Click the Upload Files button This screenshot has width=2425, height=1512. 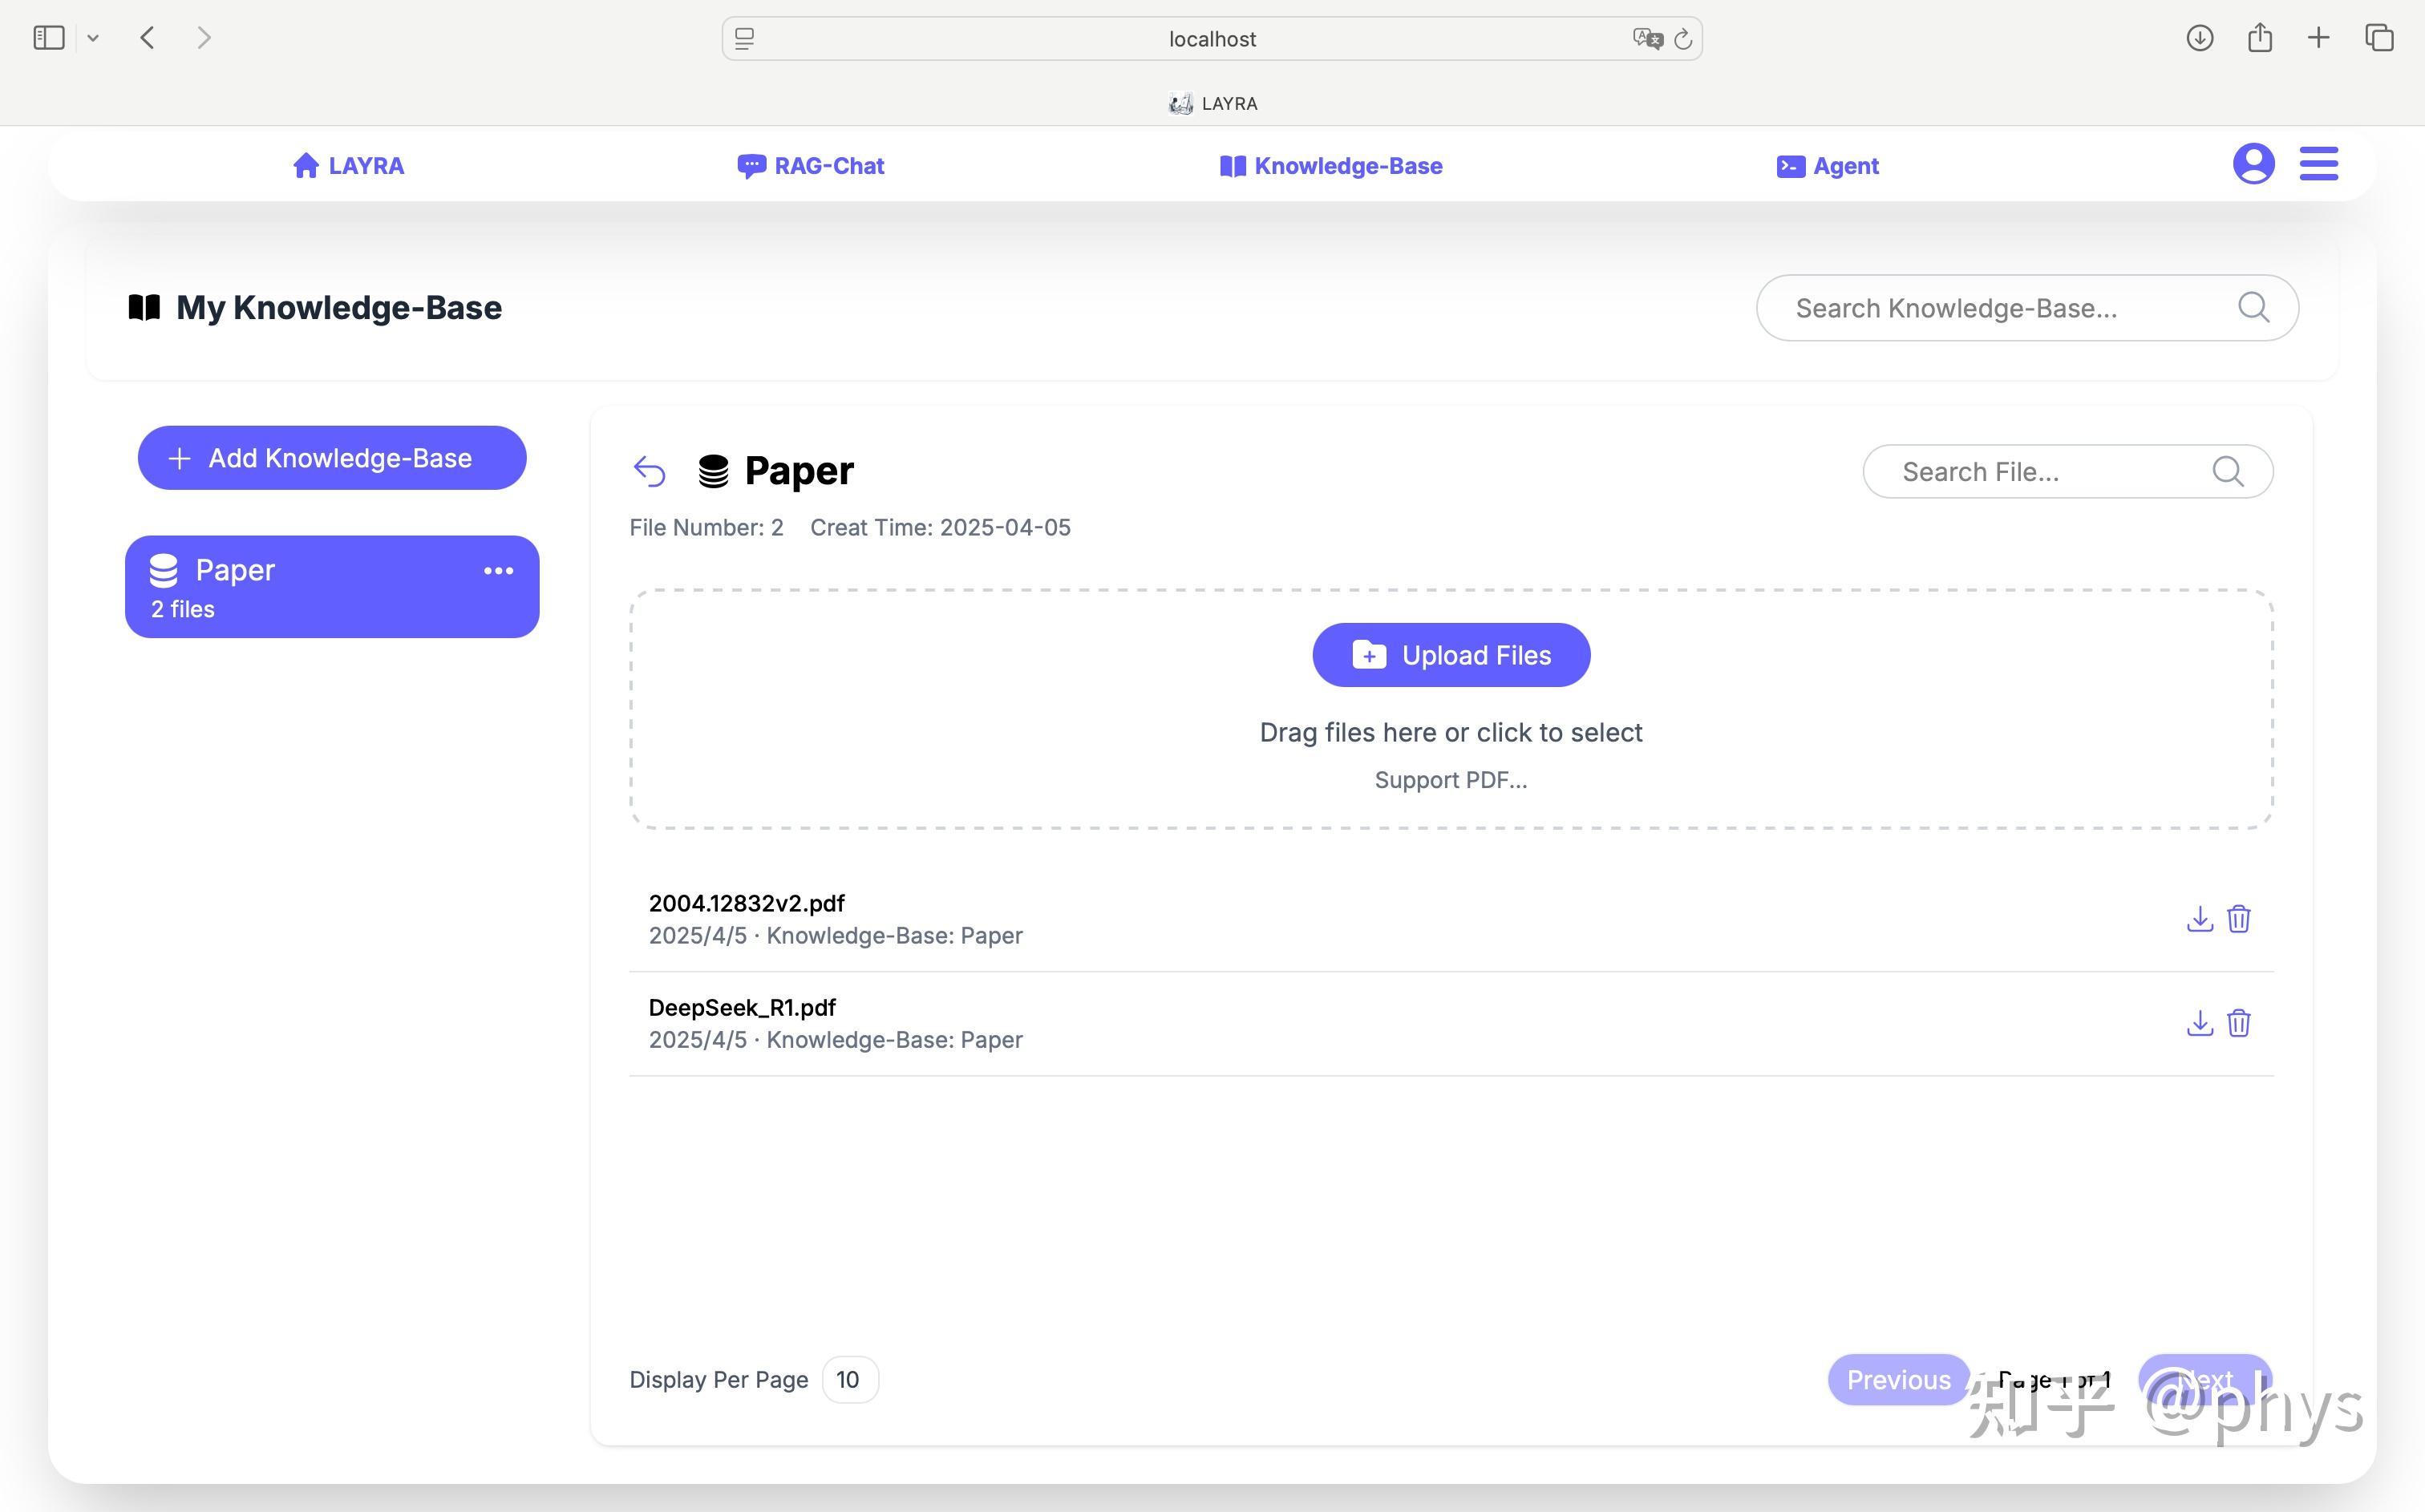point(1451,655)
